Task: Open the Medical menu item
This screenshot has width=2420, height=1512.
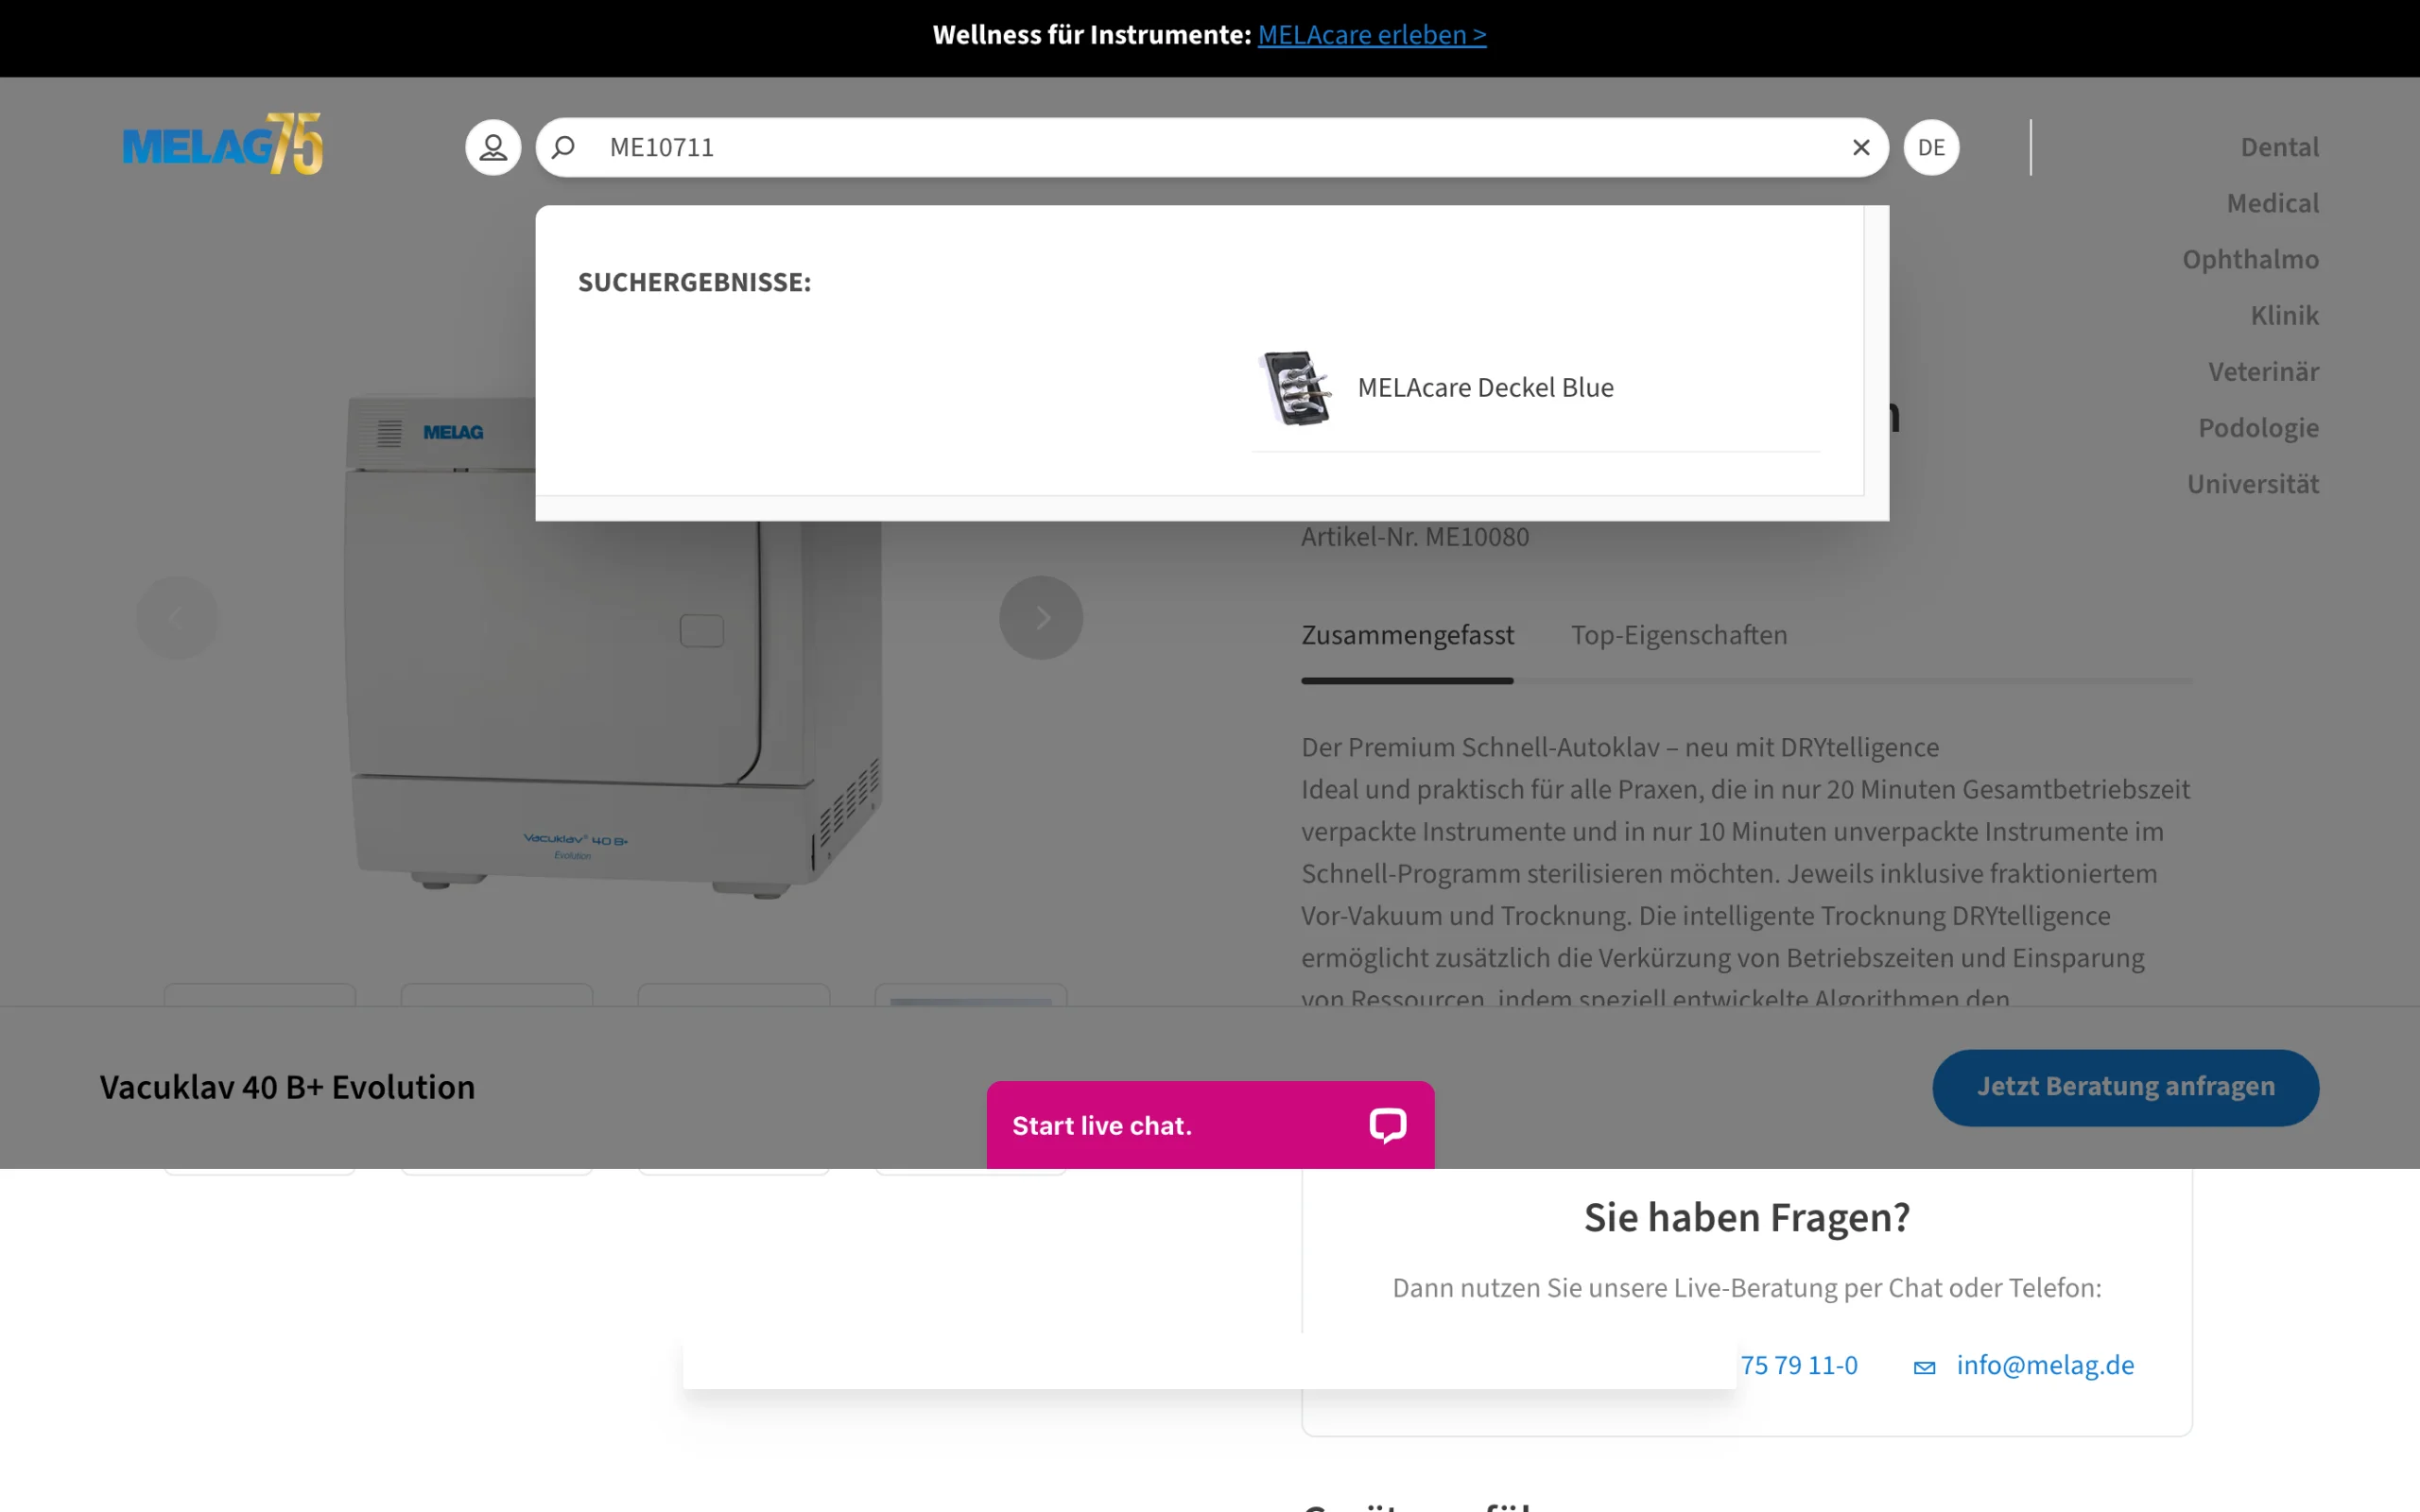Action: tap(2271, 203)
